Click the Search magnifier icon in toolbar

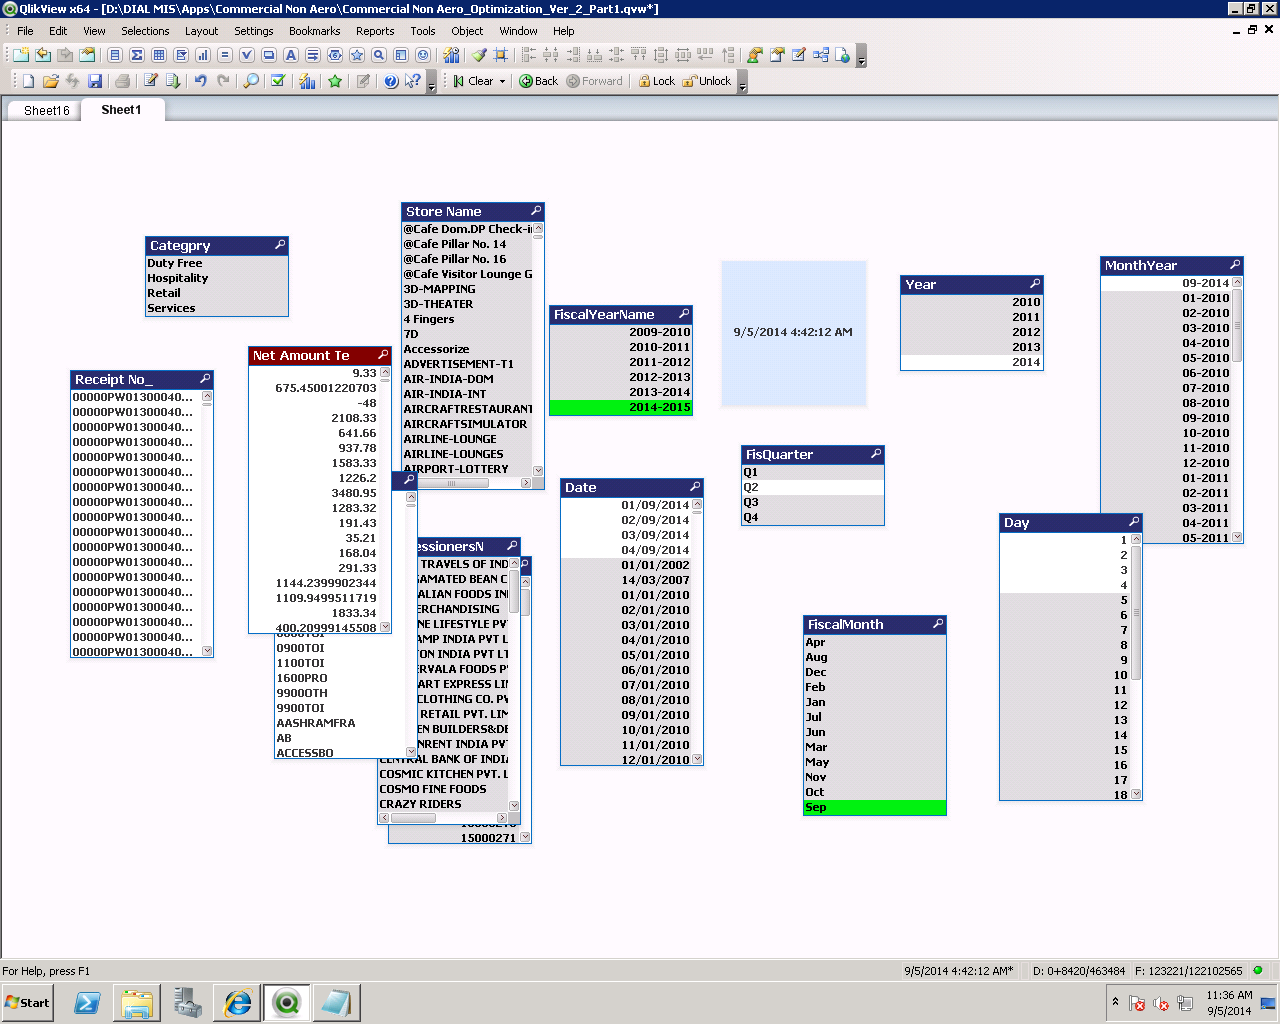pos(251,81)
